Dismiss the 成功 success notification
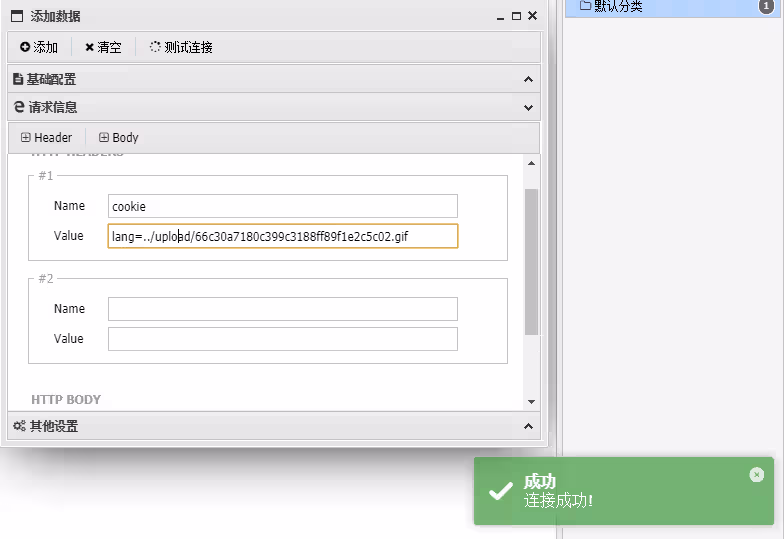This screenshot has height=539, width=784. click(756, 475)
